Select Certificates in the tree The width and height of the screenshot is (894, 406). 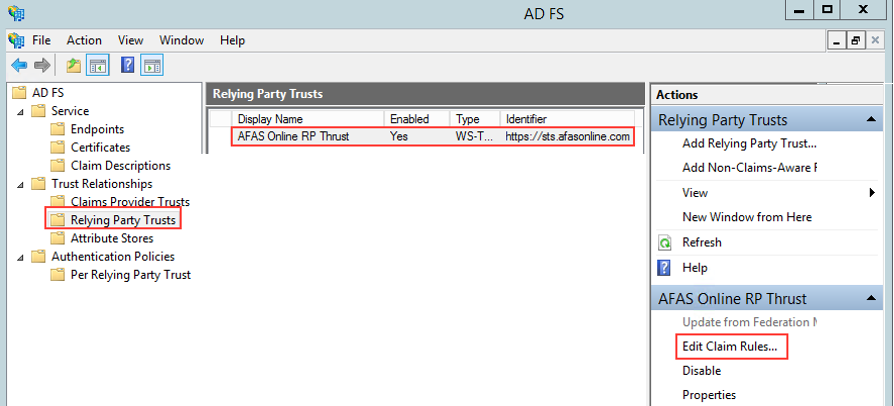pyautogui.click(x=100, y=147)
